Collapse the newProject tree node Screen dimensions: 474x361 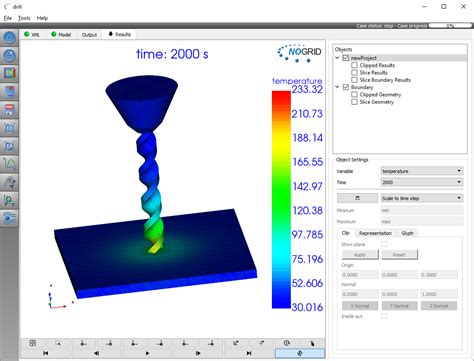[337, 58]
